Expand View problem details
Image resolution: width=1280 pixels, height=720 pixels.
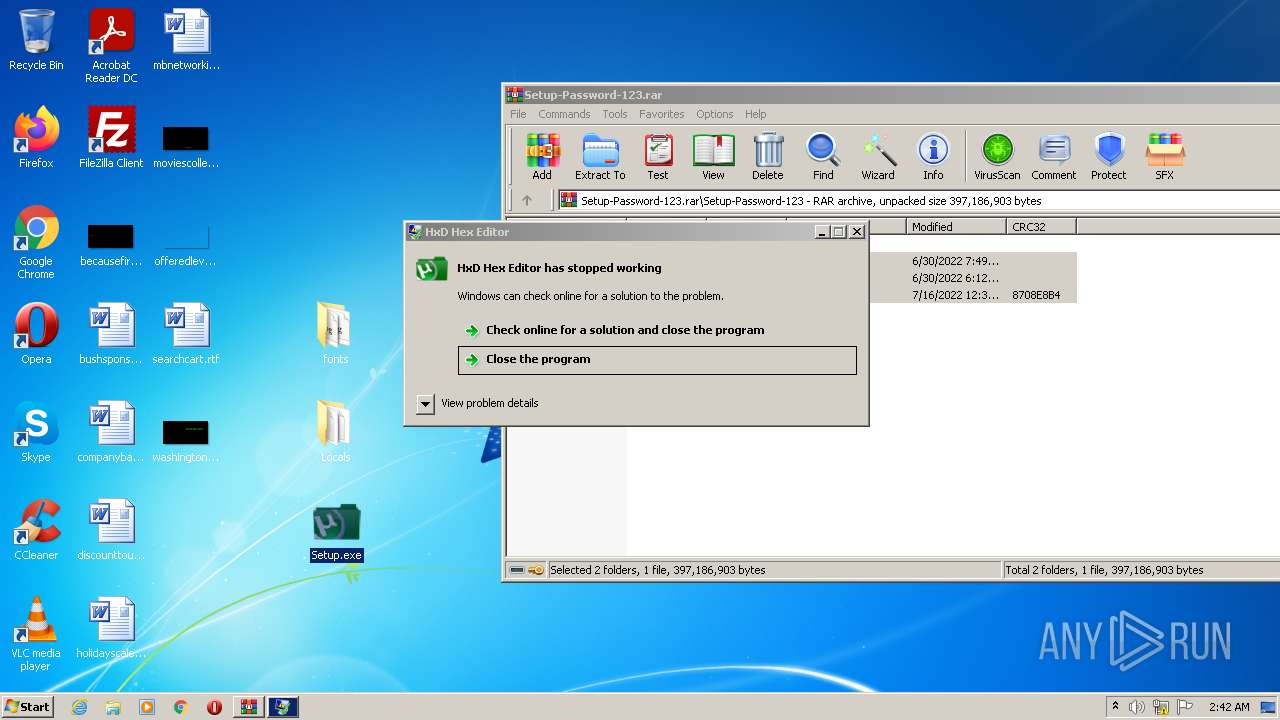click(478, 403)
